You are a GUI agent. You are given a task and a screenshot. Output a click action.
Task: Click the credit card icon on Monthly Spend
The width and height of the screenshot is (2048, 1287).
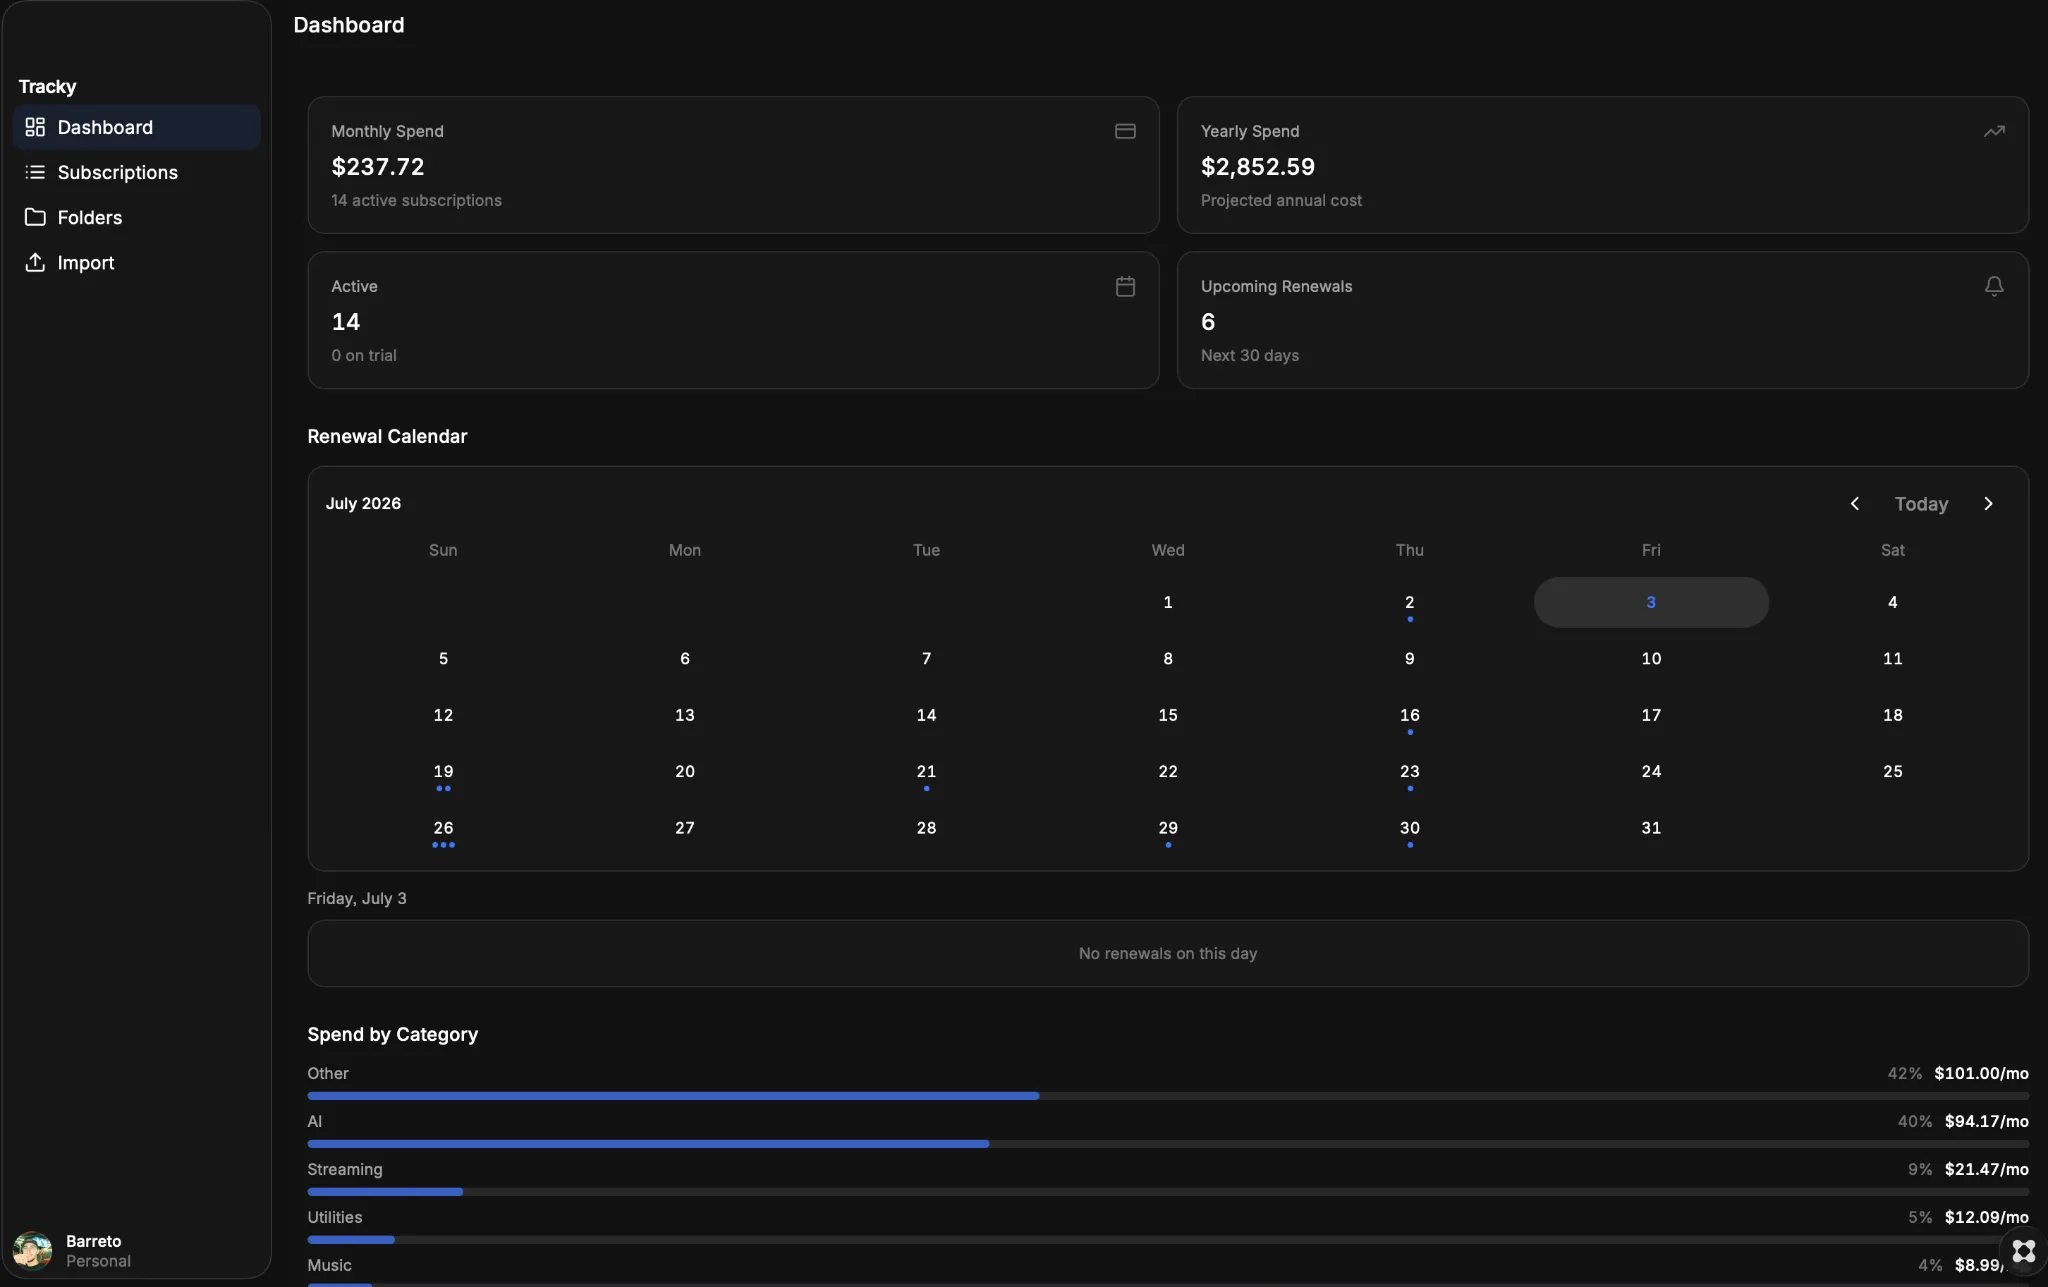coord(1125,131)
